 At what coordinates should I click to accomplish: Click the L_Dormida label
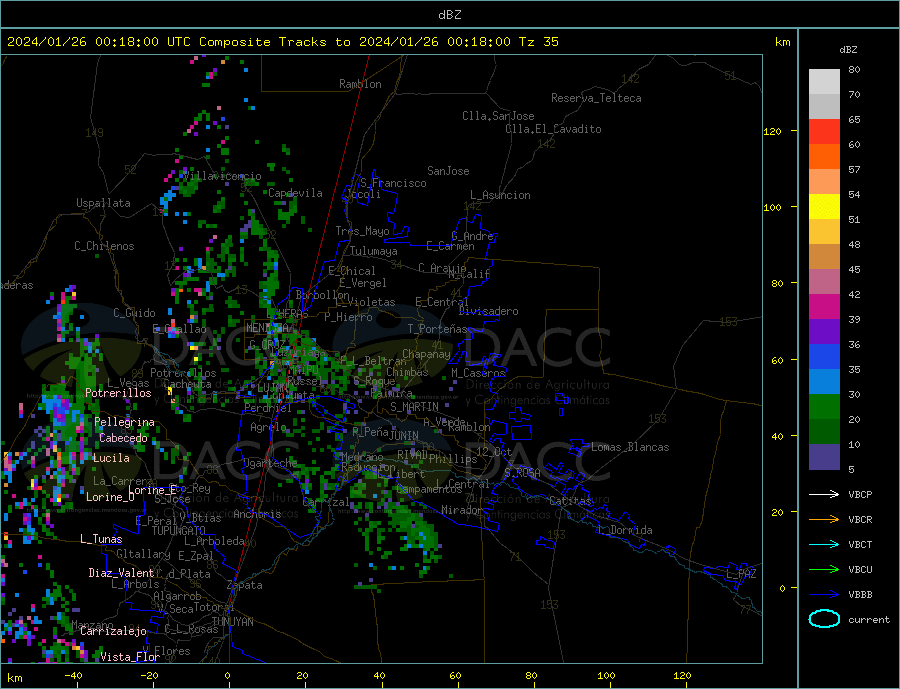tap(626, 530)
